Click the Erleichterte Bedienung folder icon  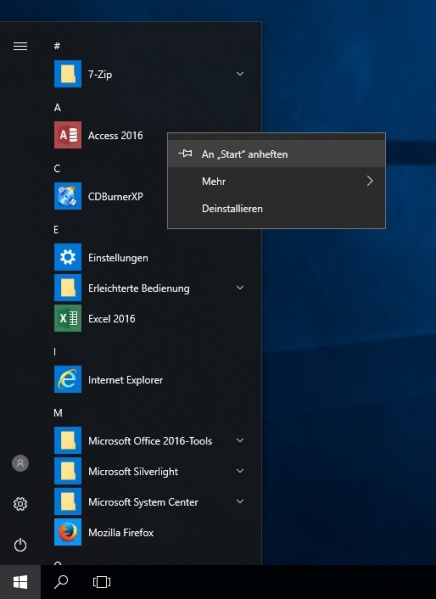[68, 288]
